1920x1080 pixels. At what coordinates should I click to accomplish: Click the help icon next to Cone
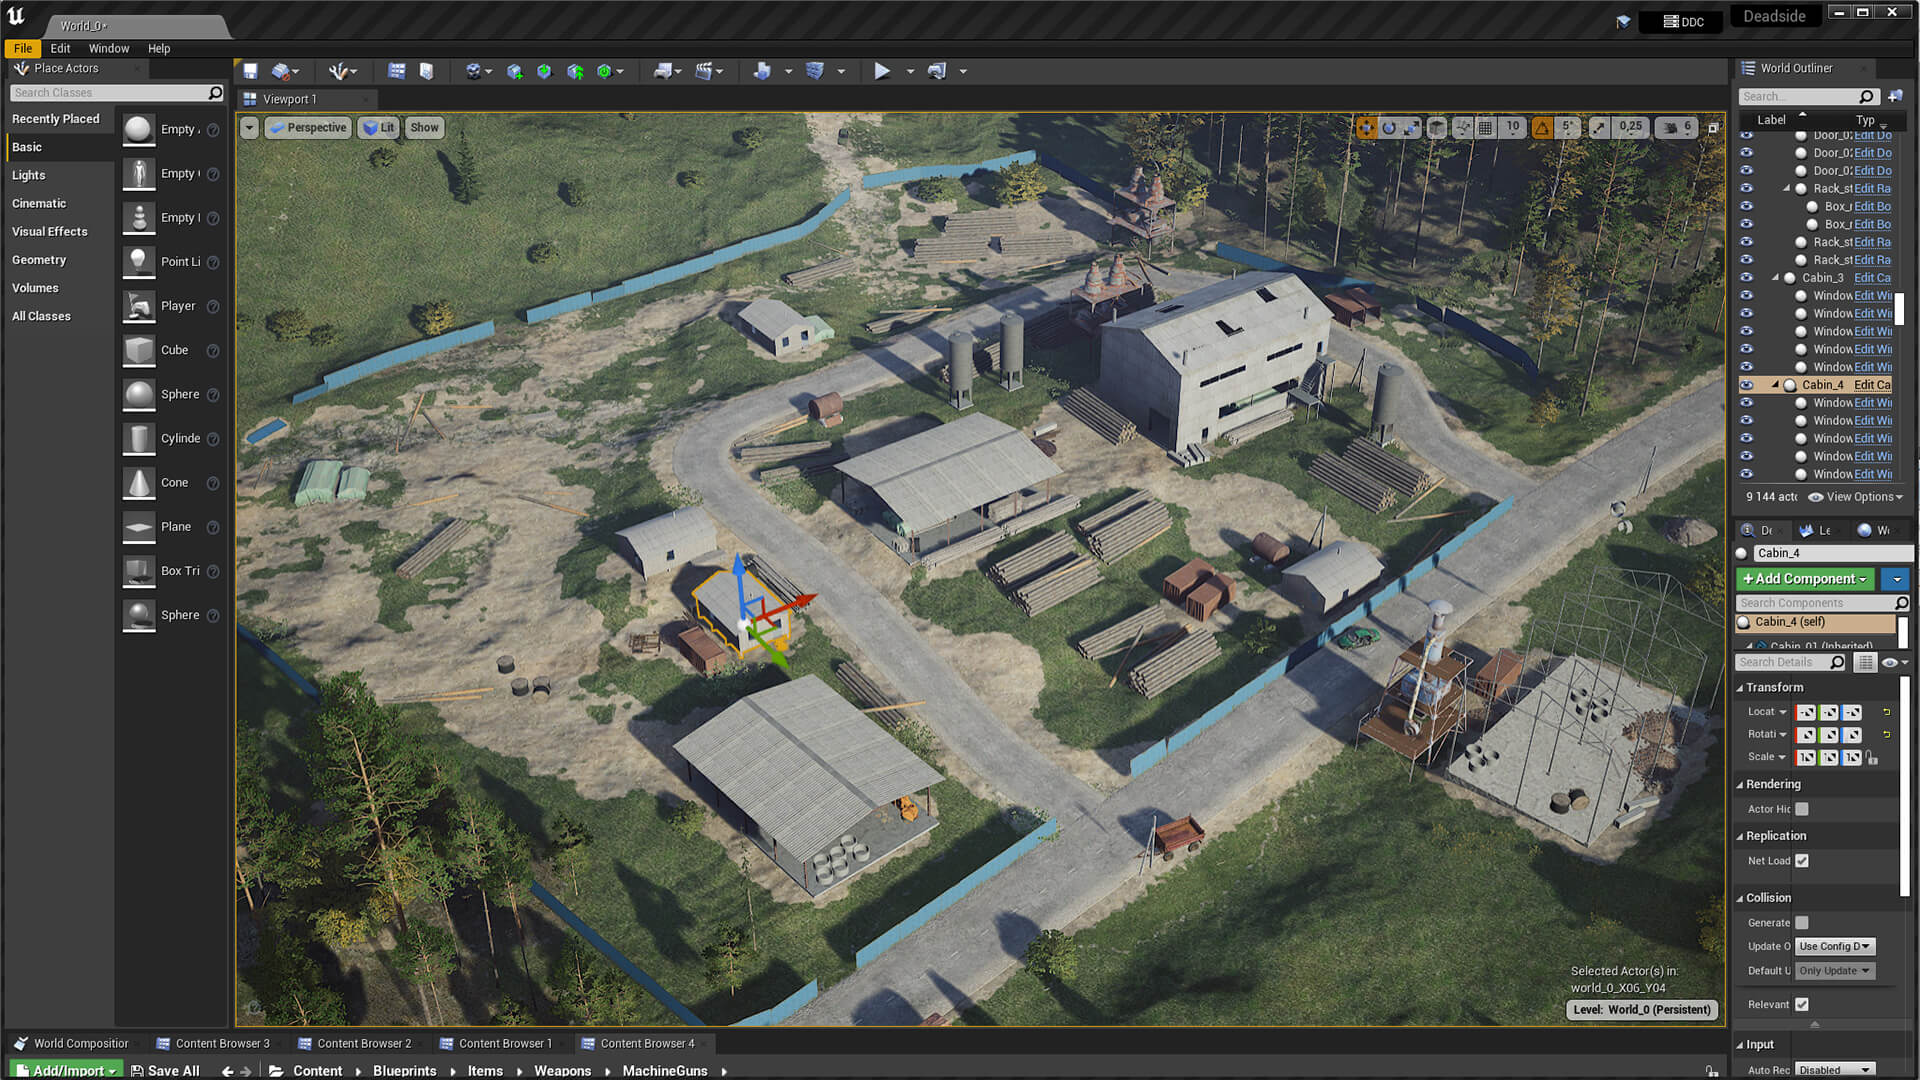[213, 483]
